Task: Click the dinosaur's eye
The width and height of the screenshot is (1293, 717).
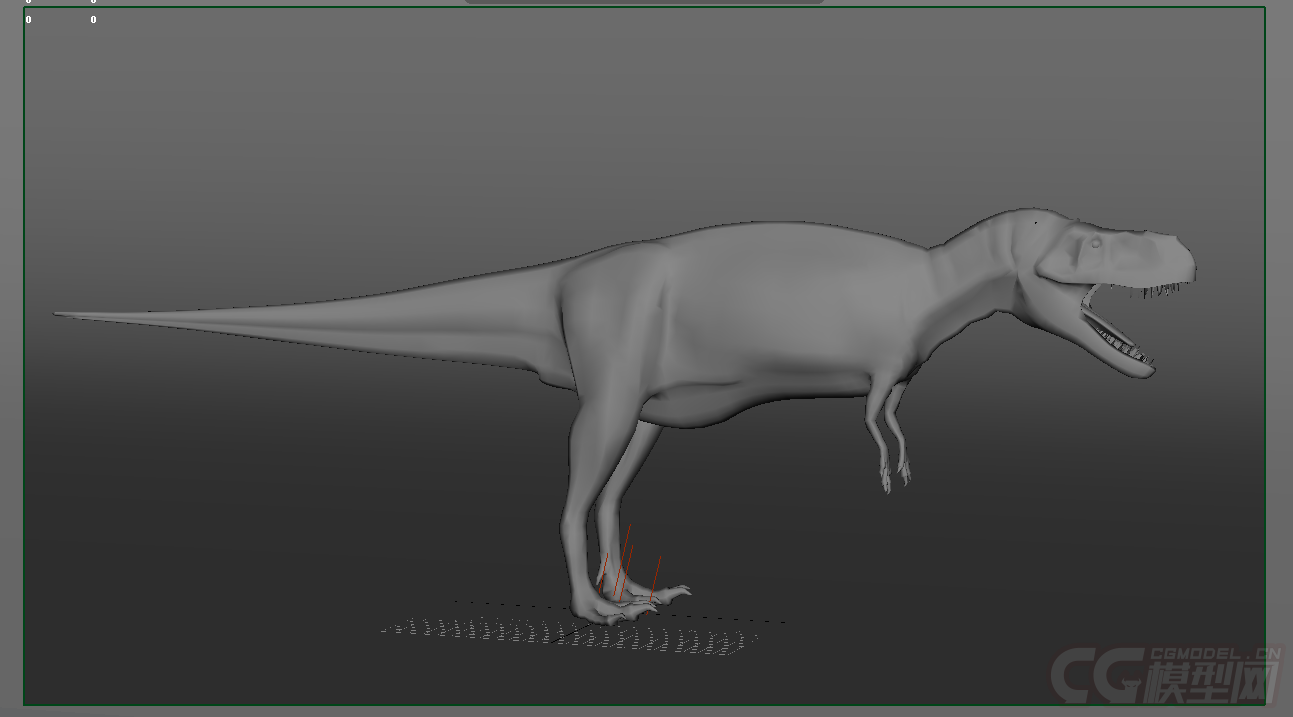Action: (1096, 243)
